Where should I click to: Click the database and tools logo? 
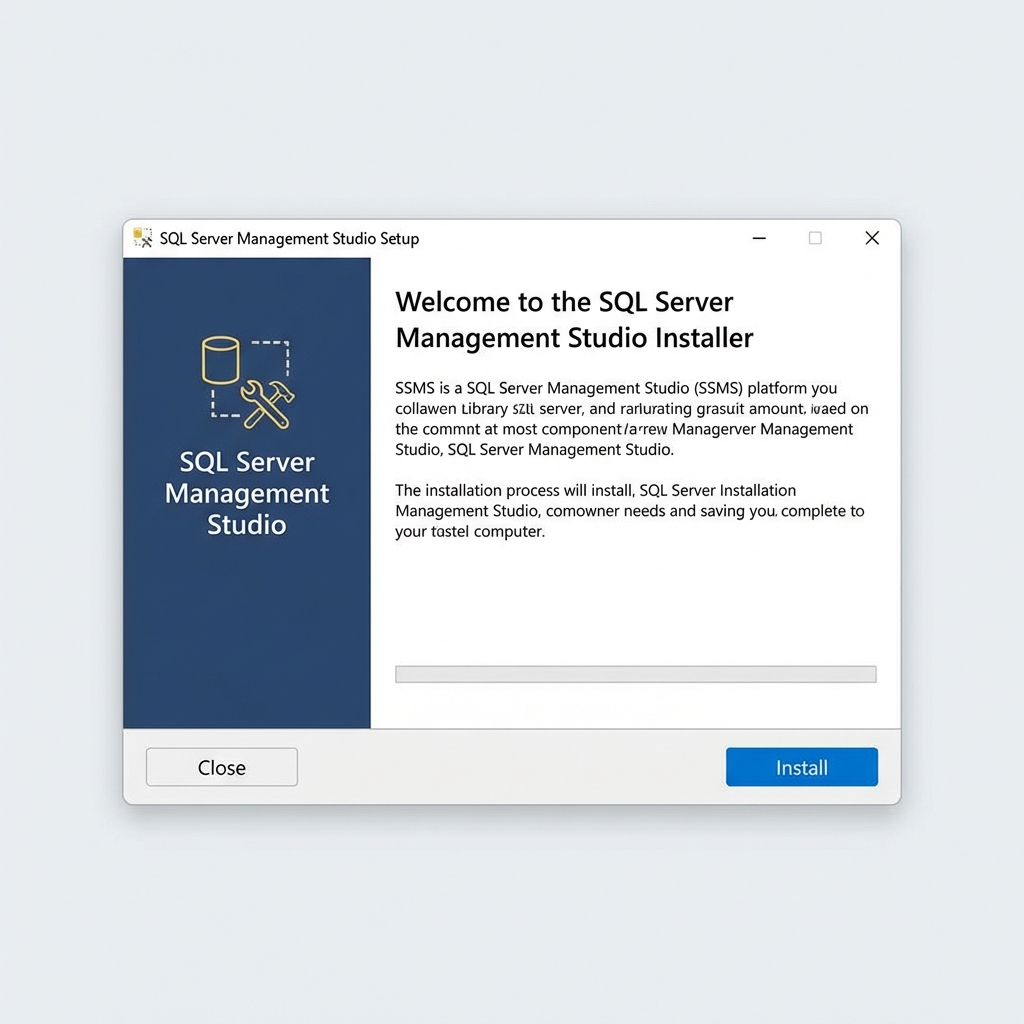coord(248,383)
